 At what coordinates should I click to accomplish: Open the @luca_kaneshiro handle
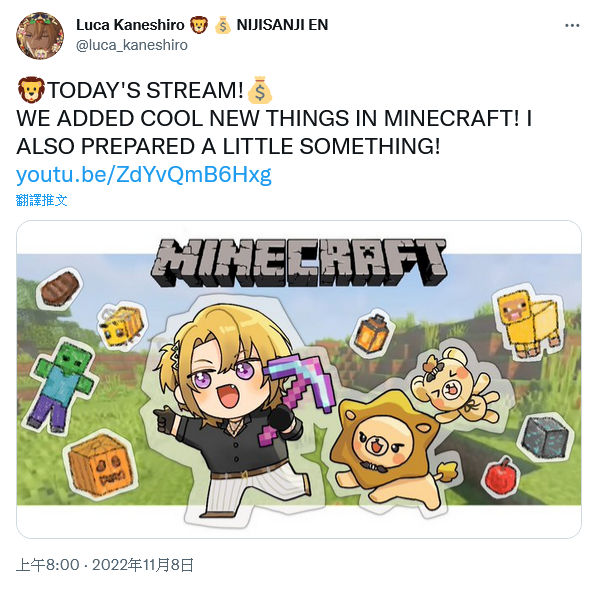[132, 45]
